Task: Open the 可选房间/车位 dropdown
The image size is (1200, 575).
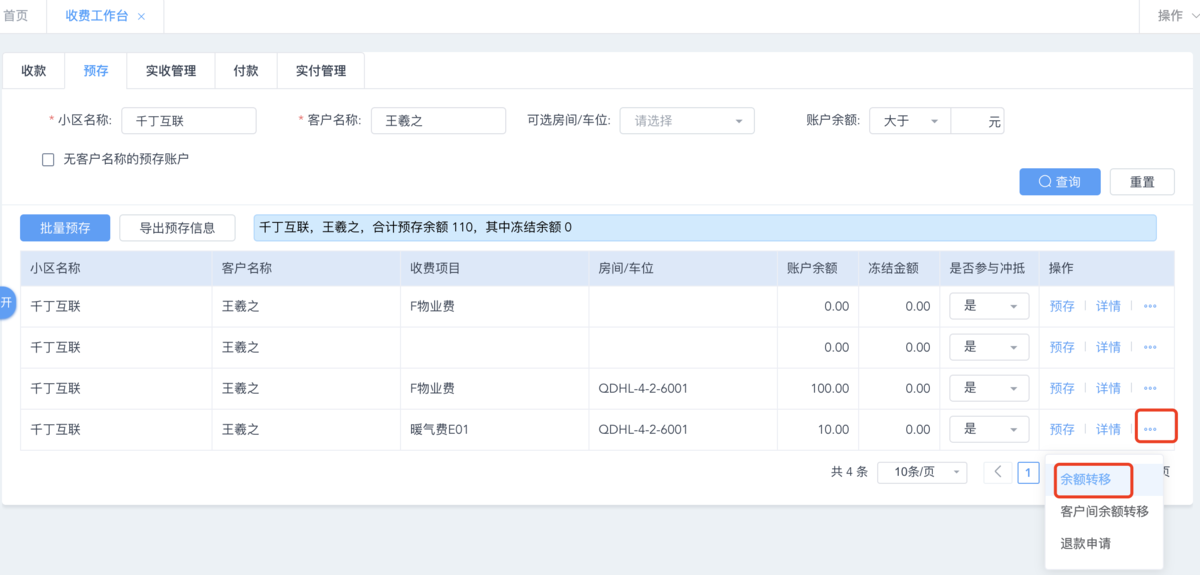Action: coord(687,121)
